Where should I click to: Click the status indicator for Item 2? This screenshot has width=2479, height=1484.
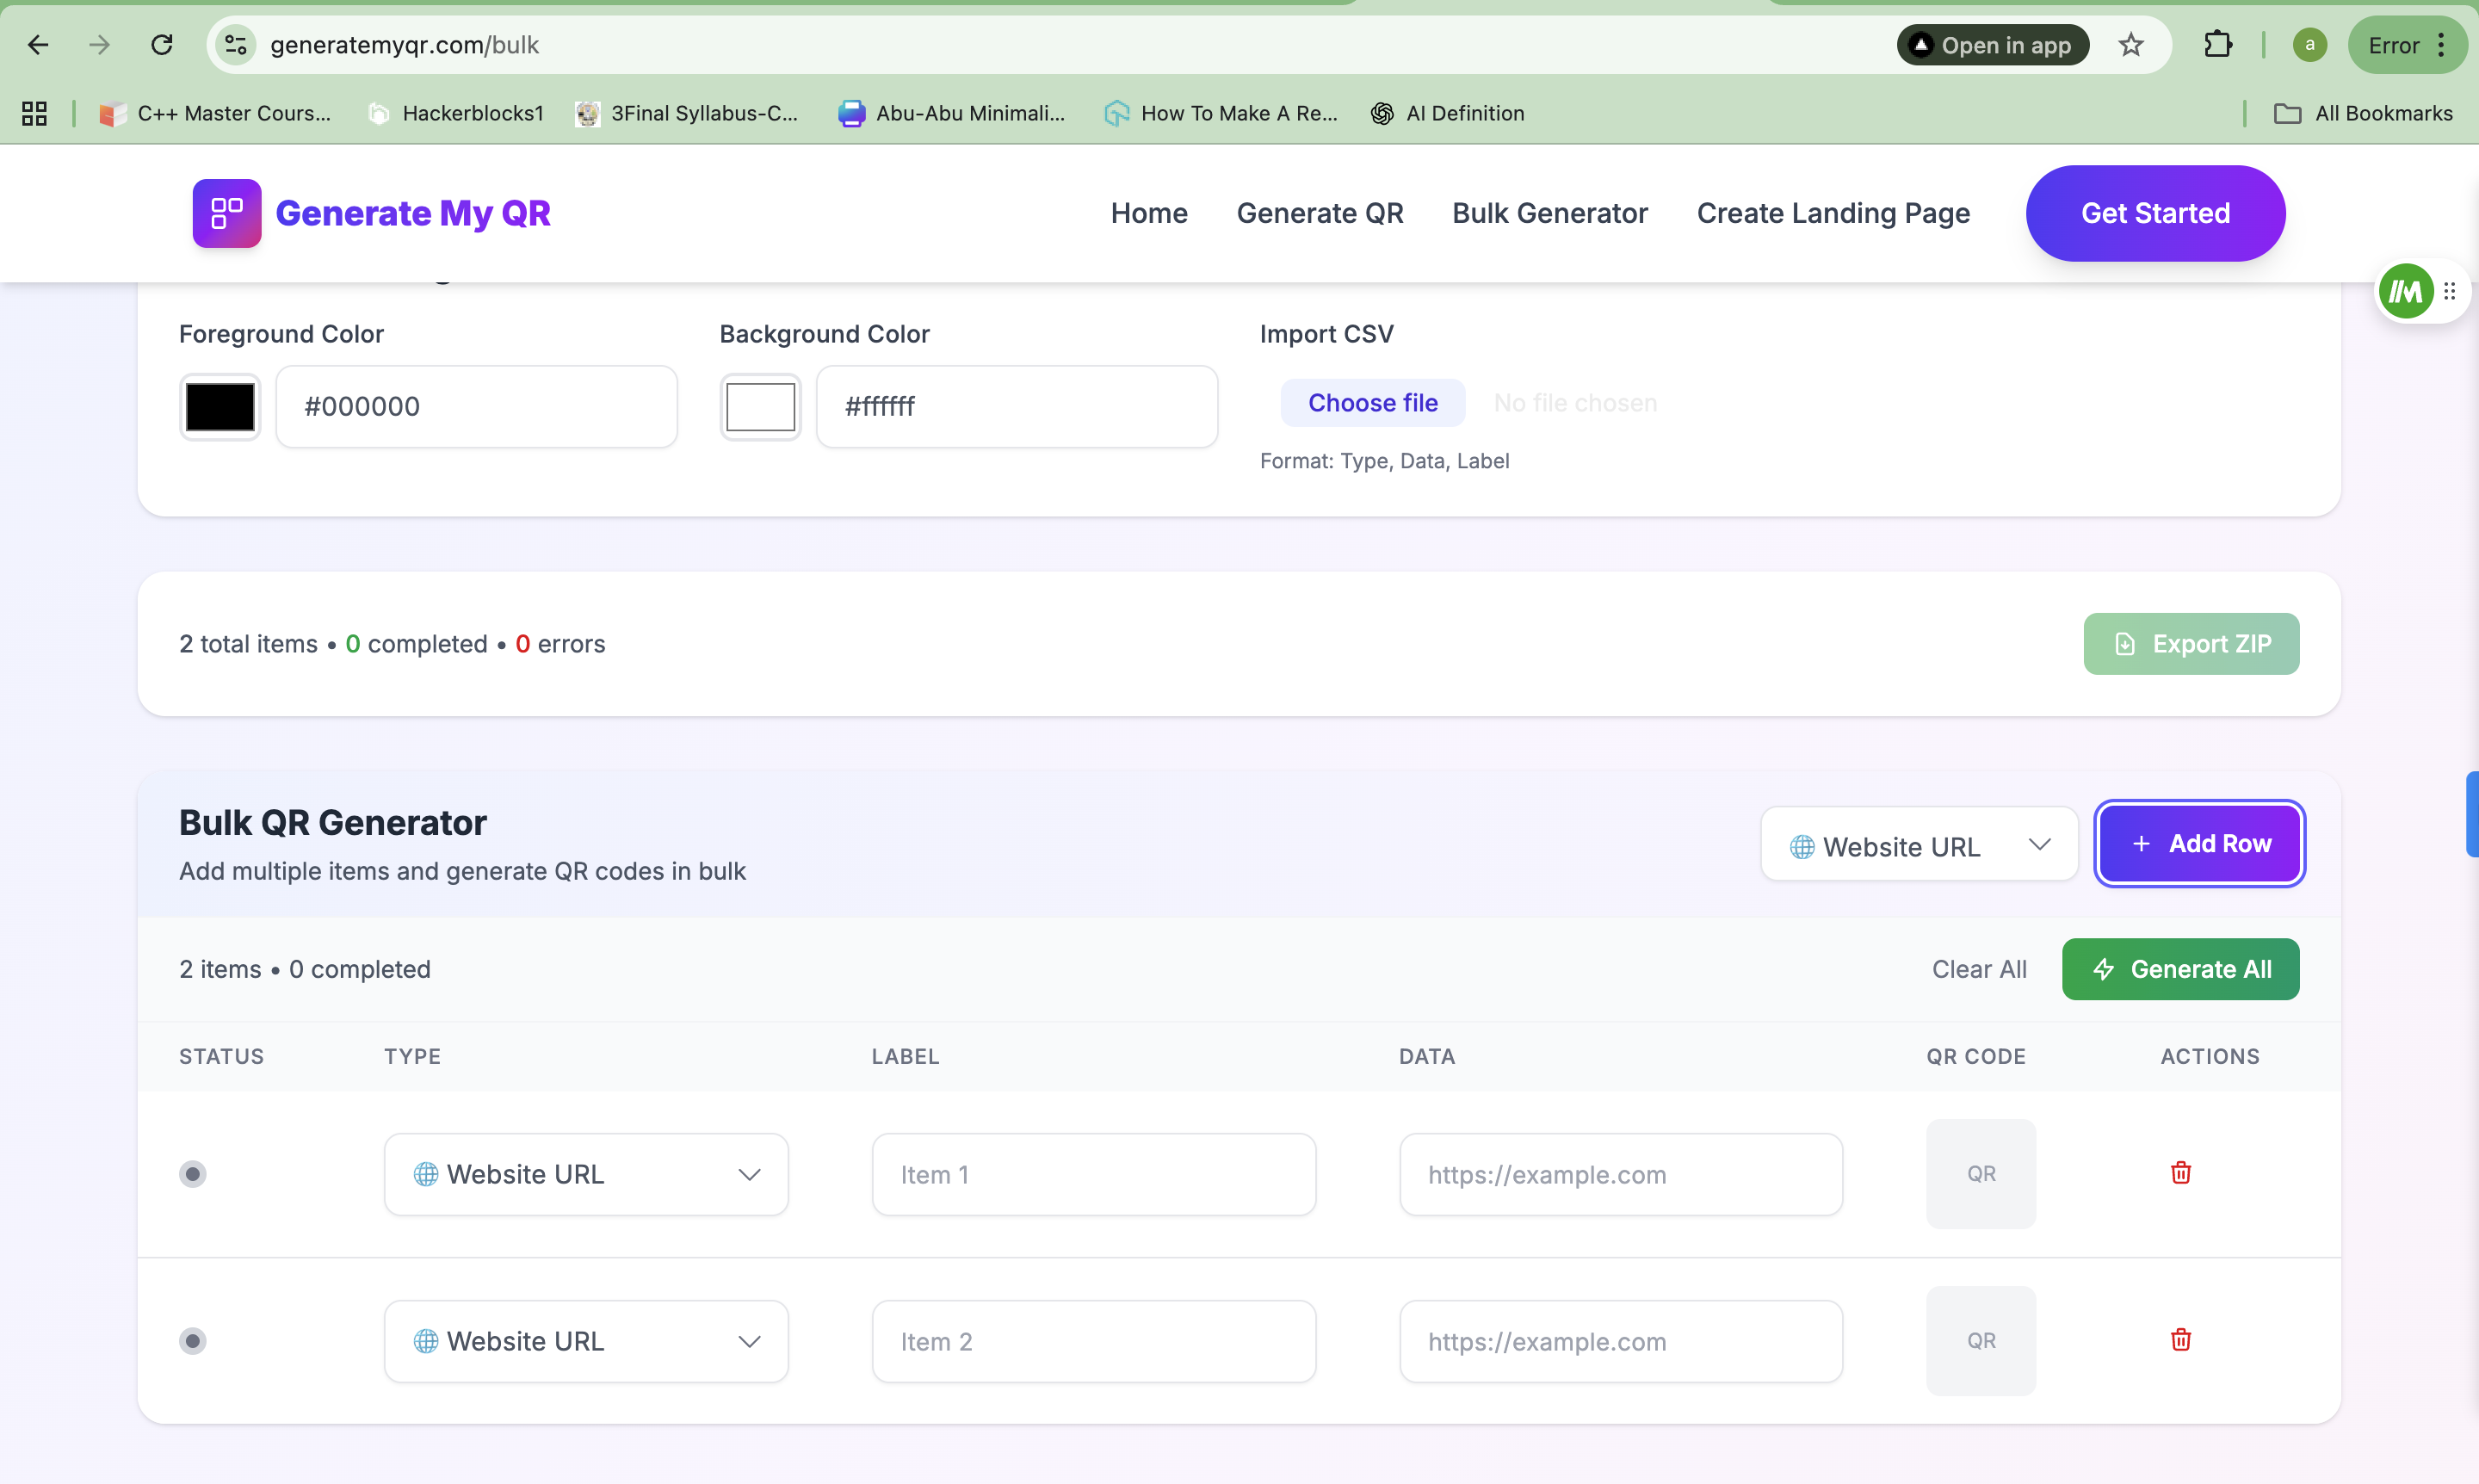[193, 1340]
